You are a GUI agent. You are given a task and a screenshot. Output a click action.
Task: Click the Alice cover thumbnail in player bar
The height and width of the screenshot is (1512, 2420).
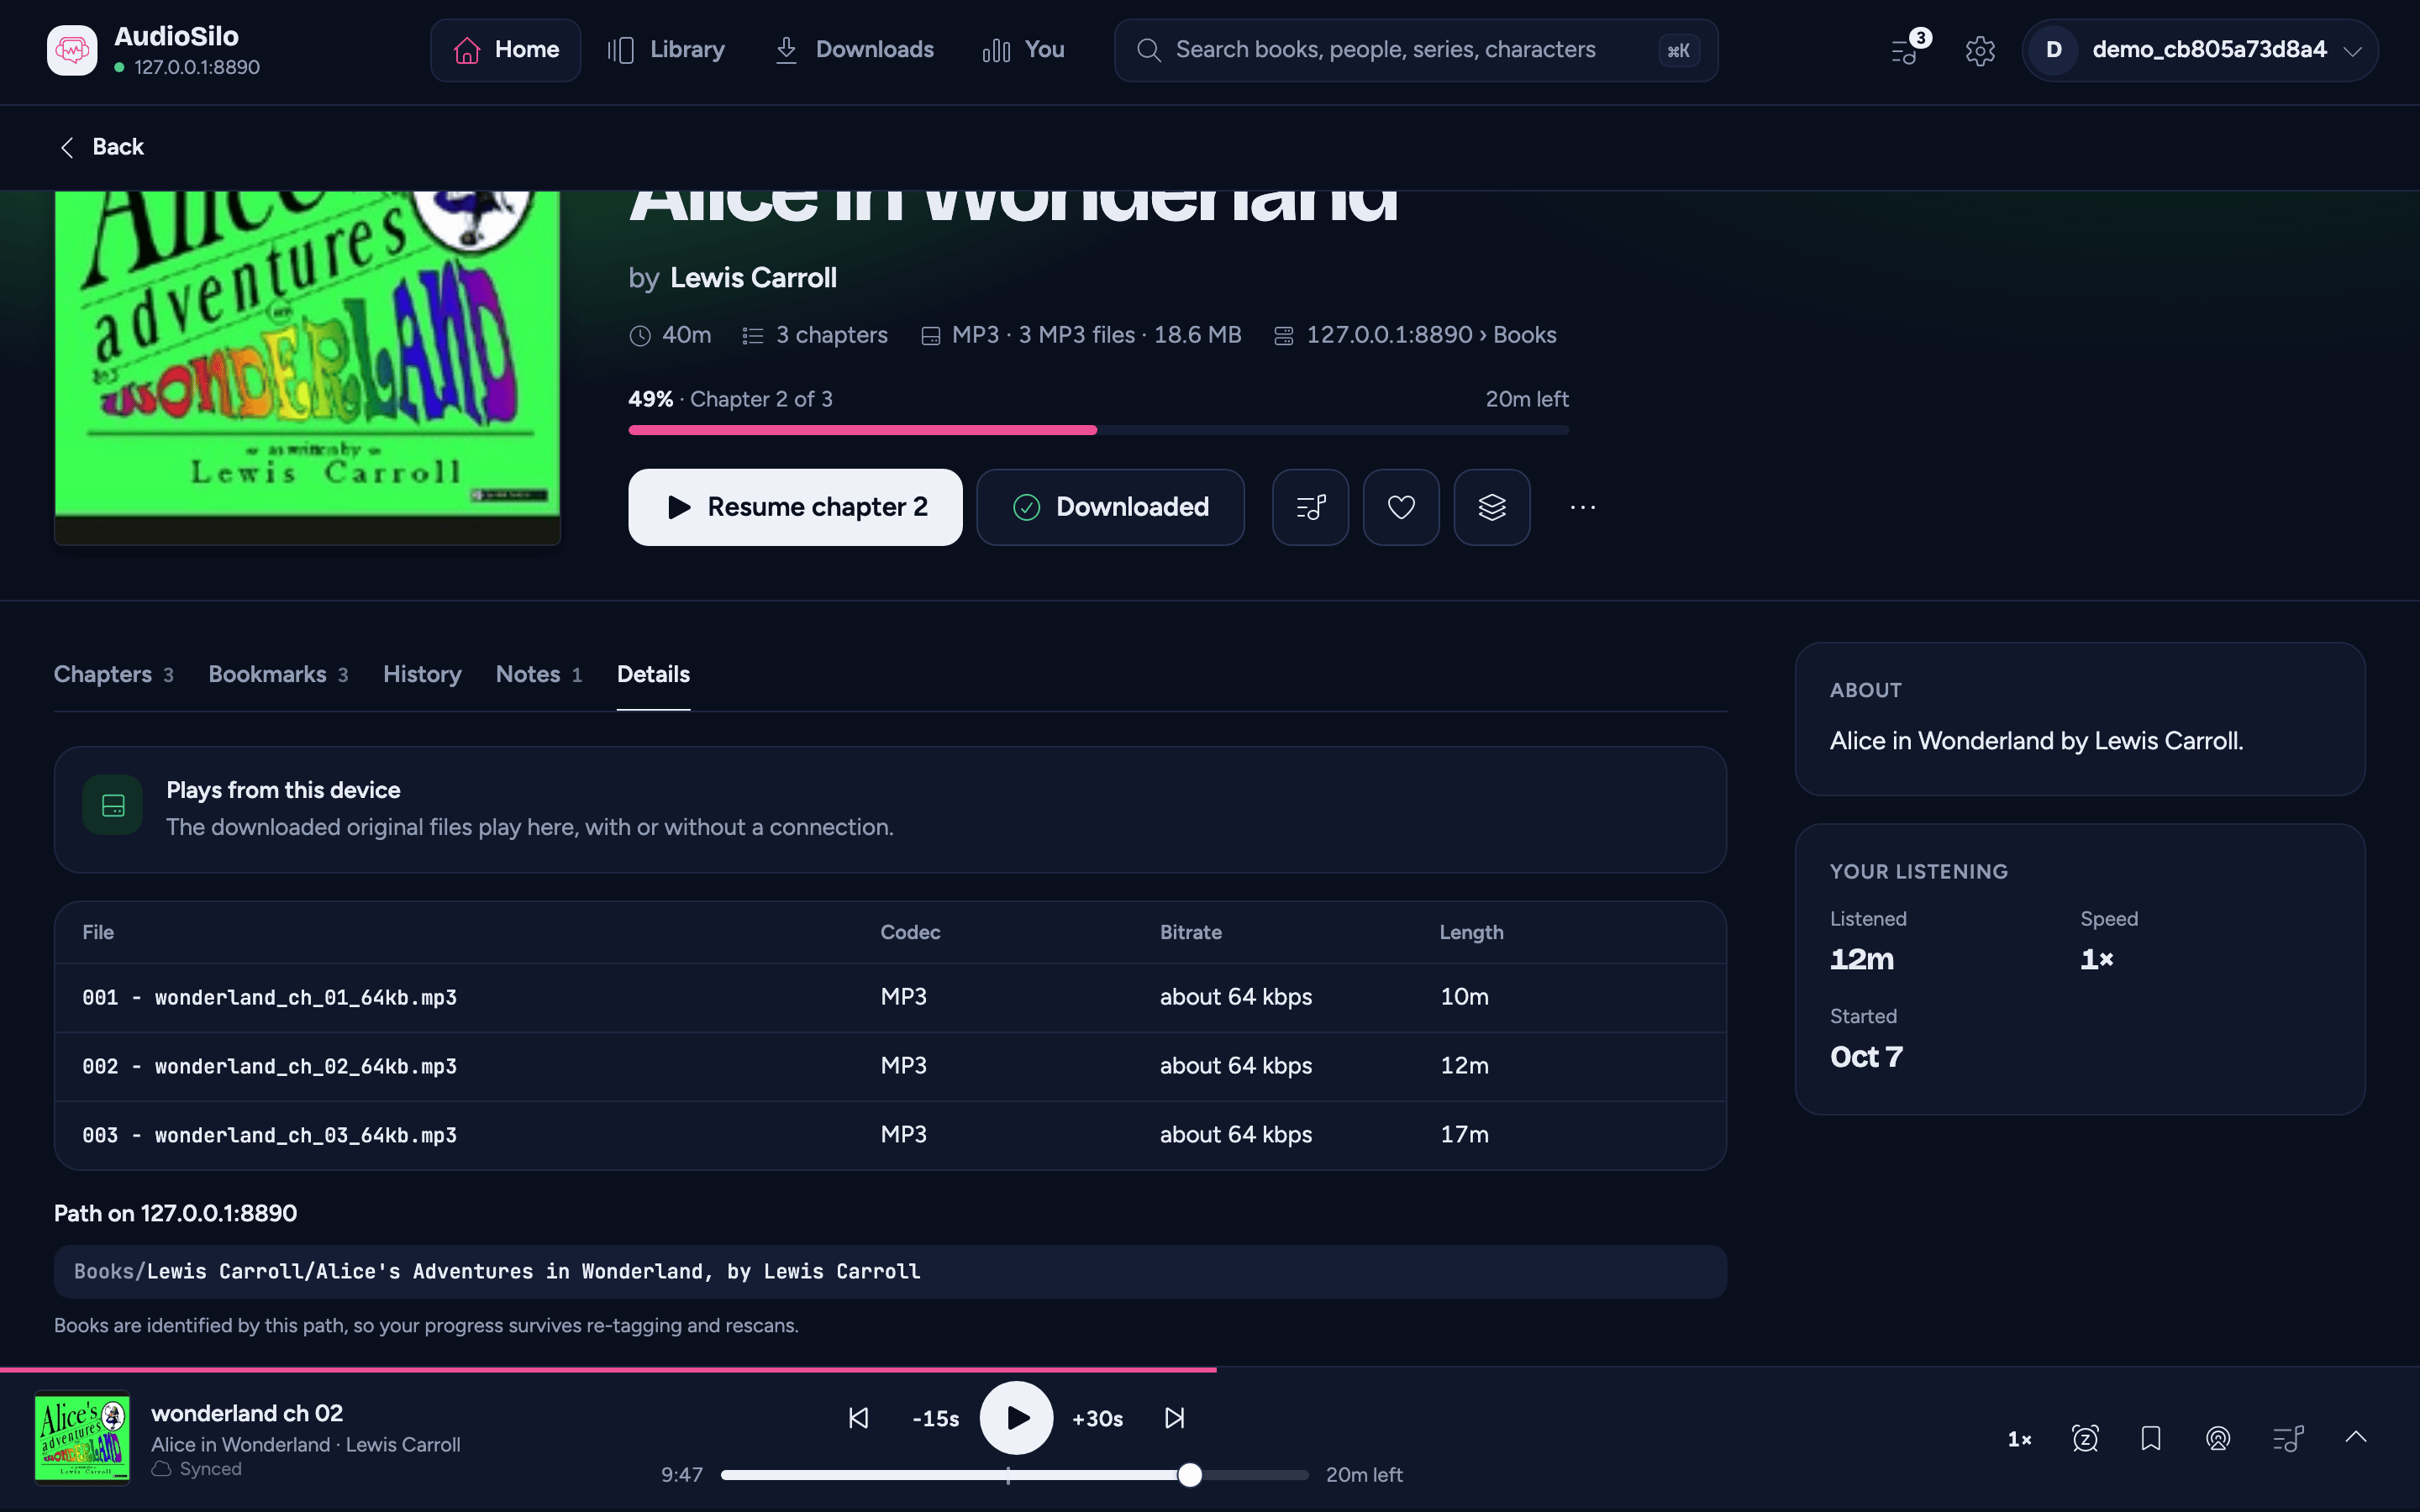82,1438
